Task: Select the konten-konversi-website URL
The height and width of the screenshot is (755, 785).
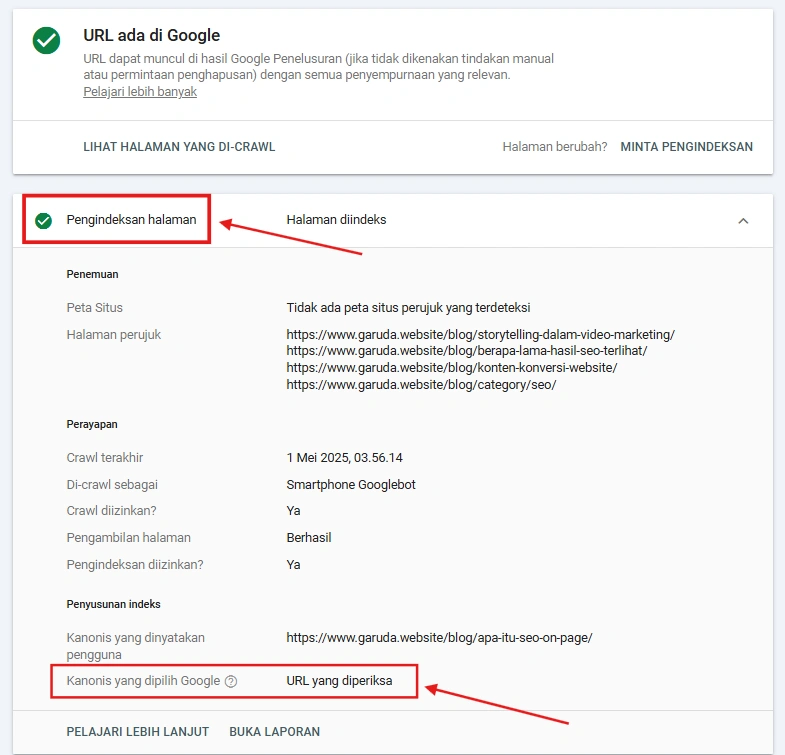Action: pos(452,367)
